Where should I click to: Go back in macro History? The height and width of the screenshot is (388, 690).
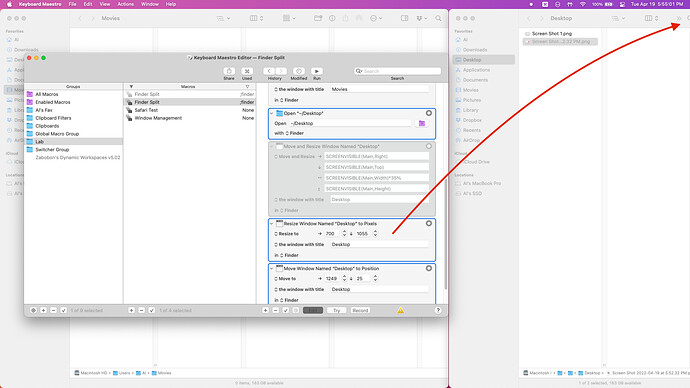[269, 71]
